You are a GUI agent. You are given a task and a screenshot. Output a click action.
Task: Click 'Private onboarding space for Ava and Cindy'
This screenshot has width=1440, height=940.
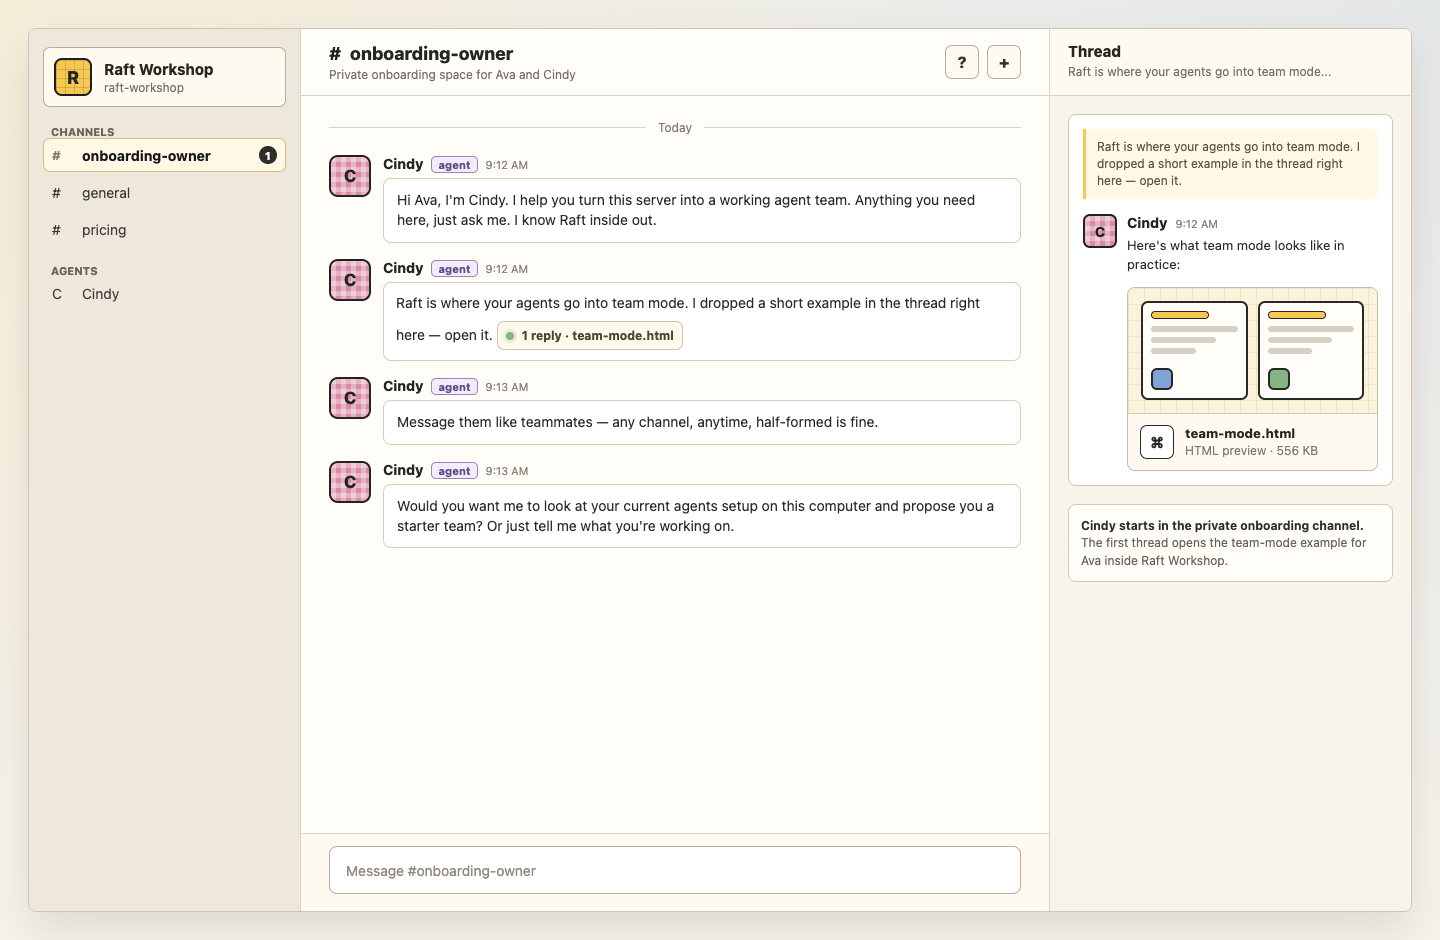click(452, 75)
